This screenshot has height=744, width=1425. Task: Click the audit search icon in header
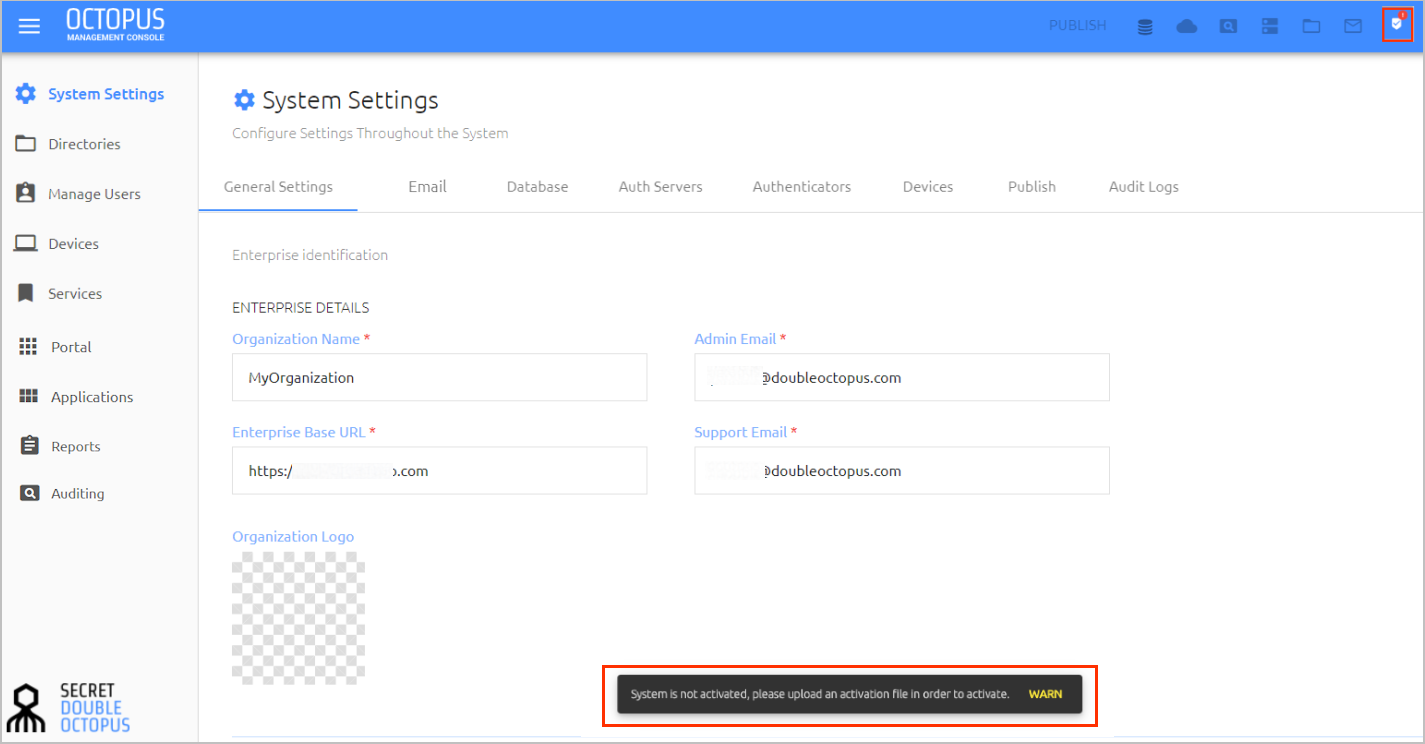coord(1228,27)
